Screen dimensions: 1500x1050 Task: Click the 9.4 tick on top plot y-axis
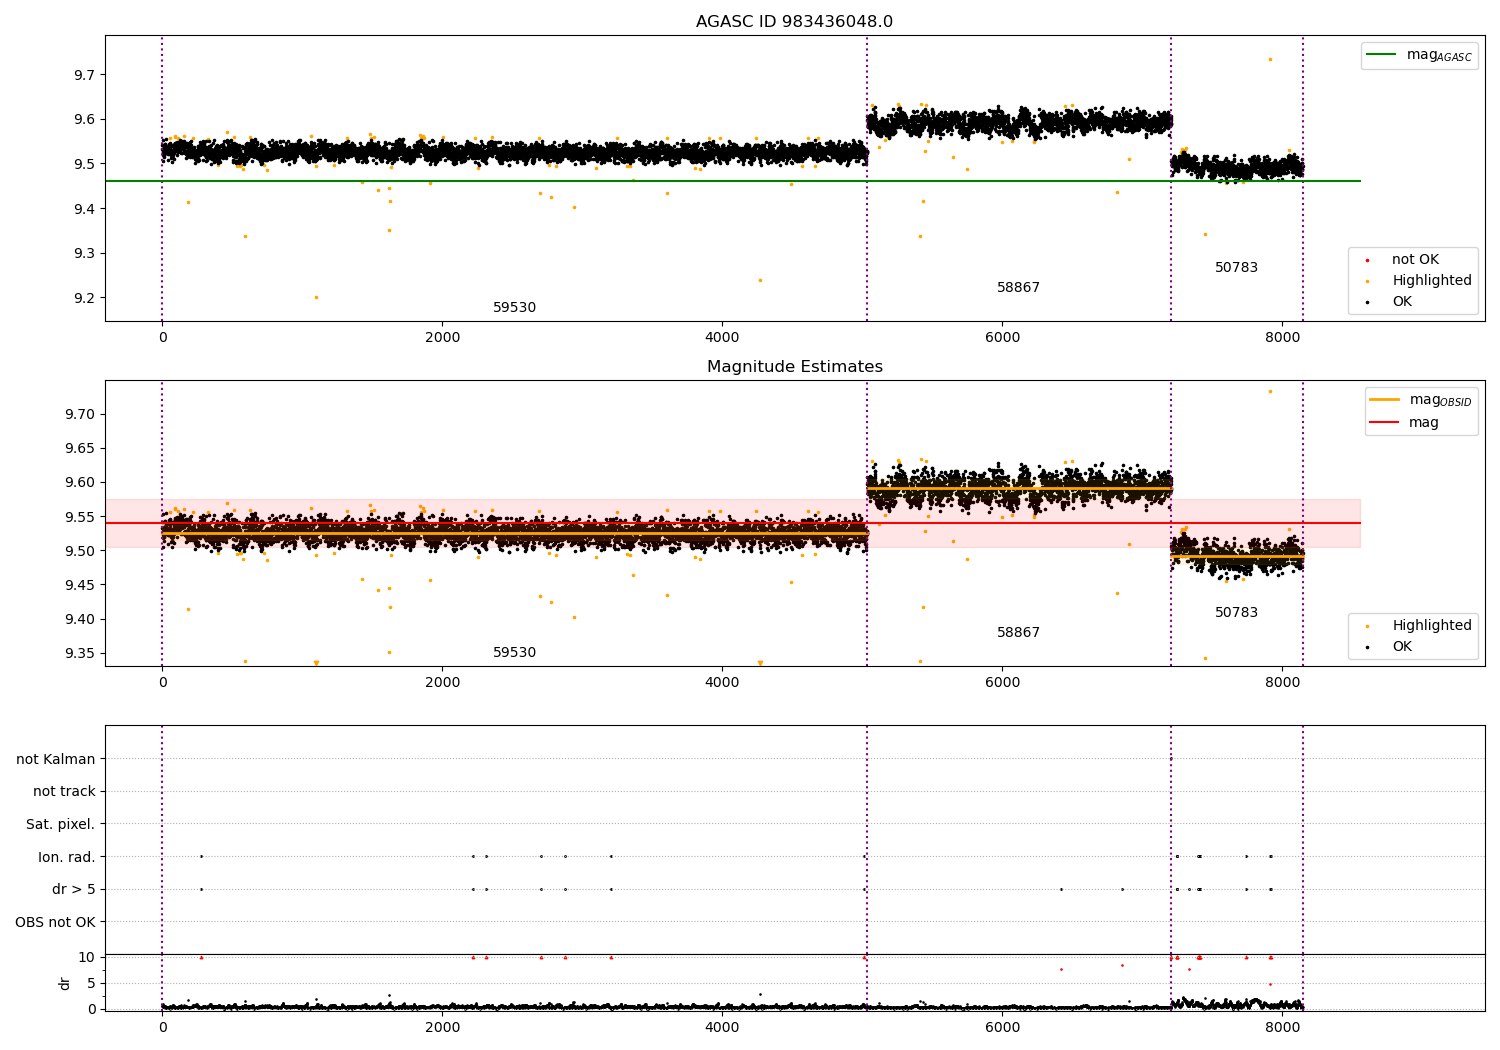pos(84,209)
